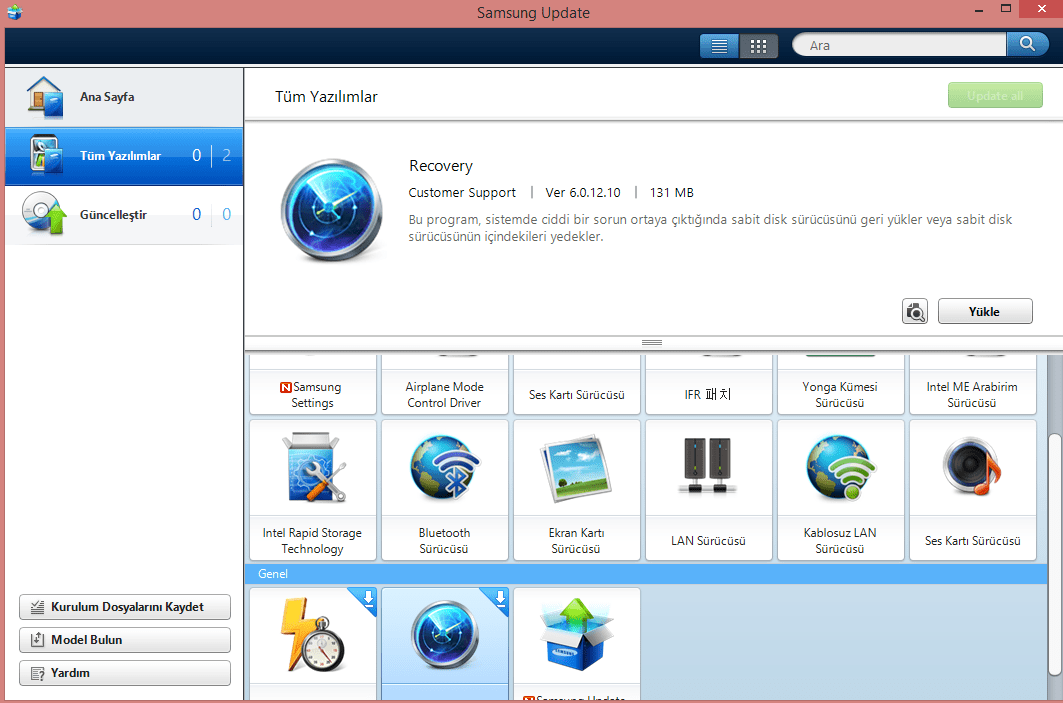Click the Model Bulun button

[x=125, y=639]
